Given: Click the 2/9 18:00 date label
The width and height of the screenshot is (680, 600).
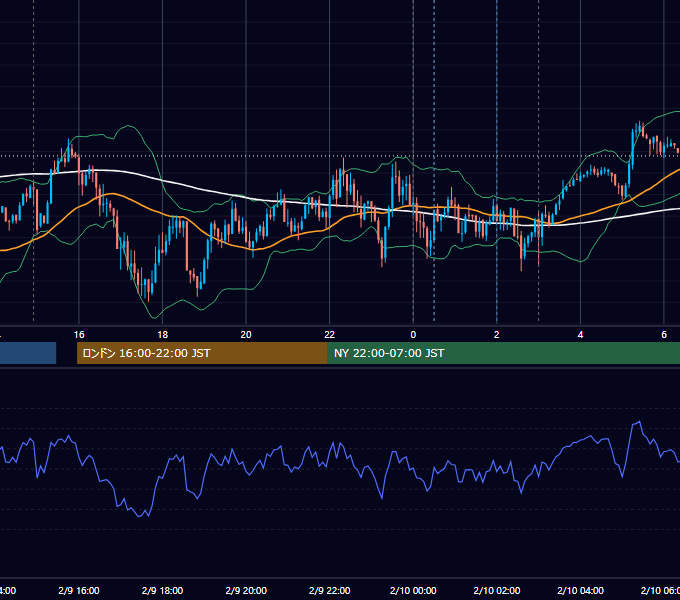Looking at the screenshot, I should (162, 590).
